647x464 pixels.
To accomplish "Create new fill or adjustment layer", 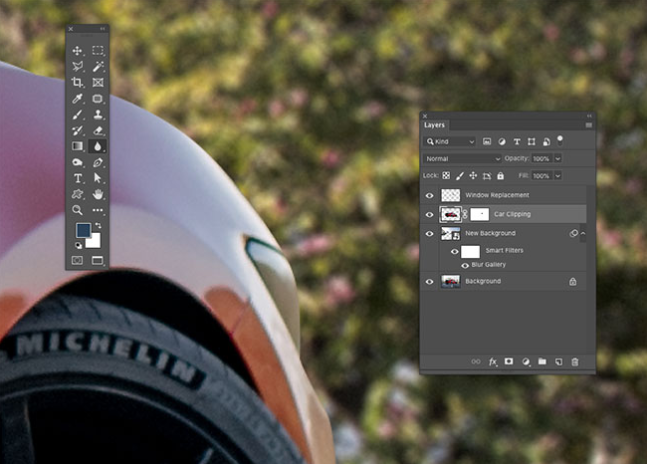I will coord(526,362).
